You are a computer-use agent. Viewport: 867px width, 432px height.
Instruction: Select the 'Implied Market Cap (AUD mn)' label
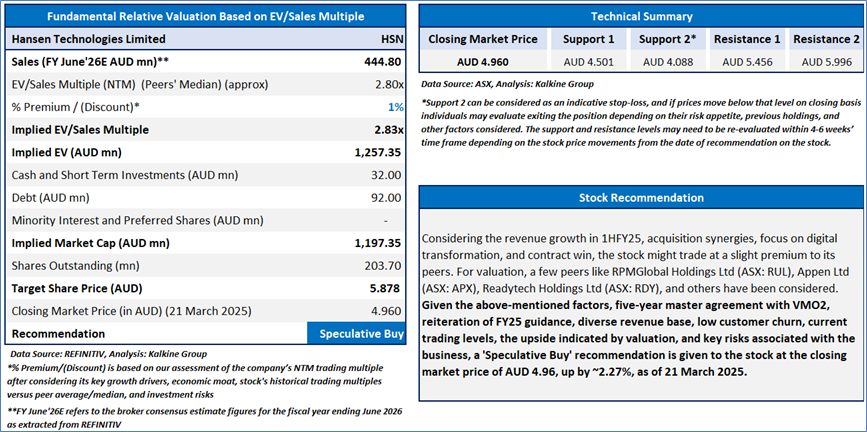tap(90, 243)
